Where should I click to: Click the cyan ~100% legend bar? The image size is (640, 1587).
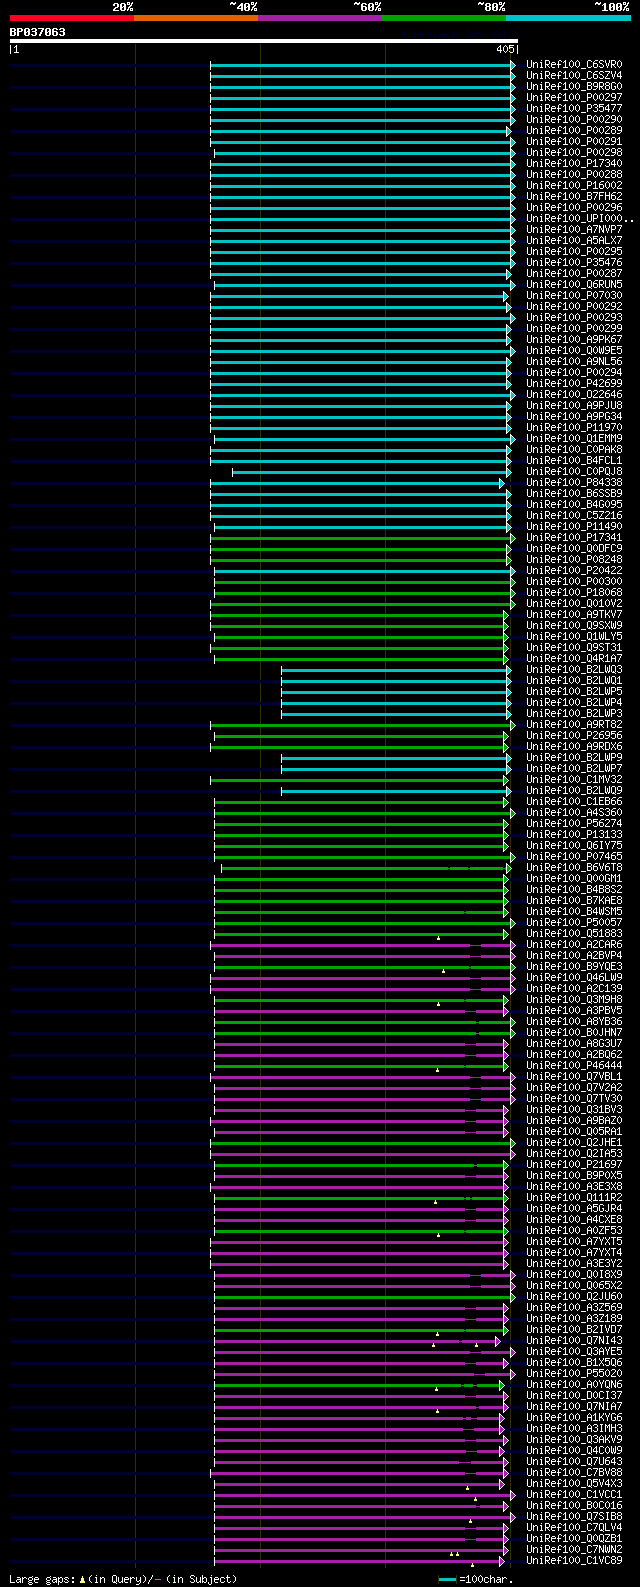pyautogui.click(x=568, y=17)
